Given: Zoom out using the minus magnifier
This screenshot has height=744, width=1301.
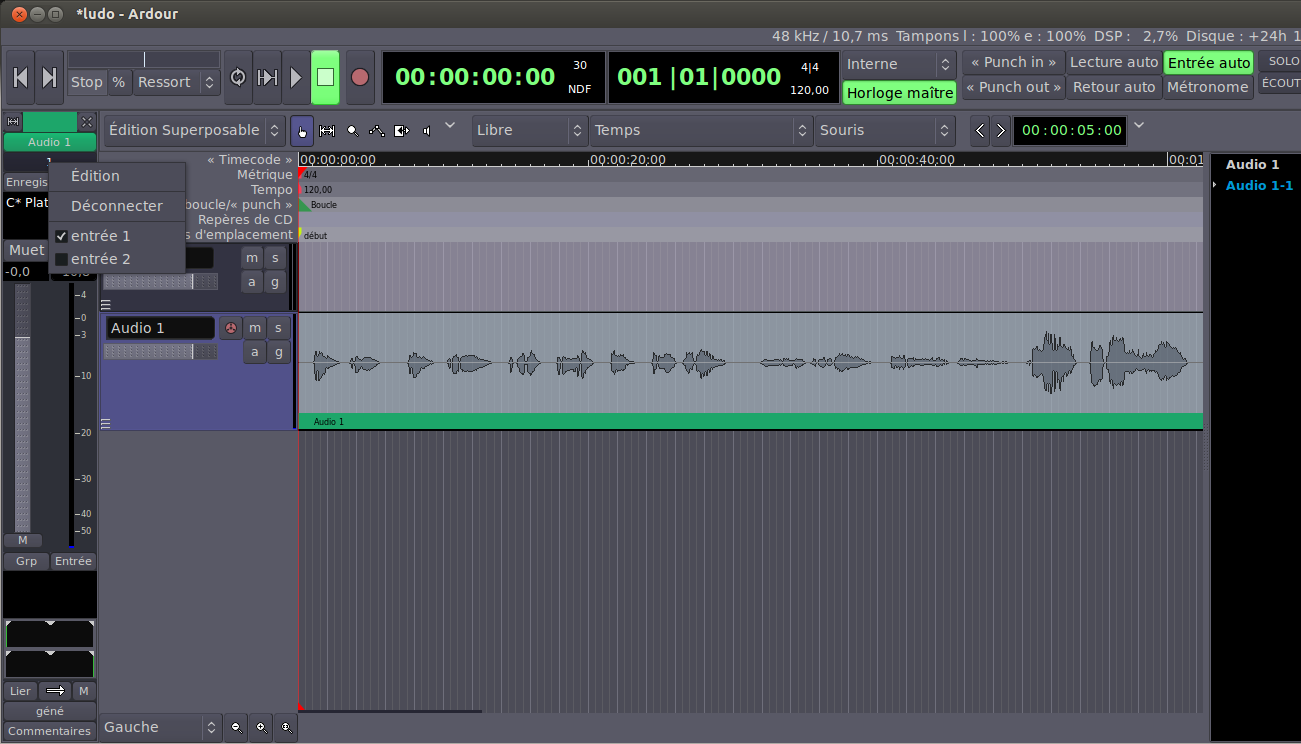Looking at the screenshot, I should tap(237, 727).
